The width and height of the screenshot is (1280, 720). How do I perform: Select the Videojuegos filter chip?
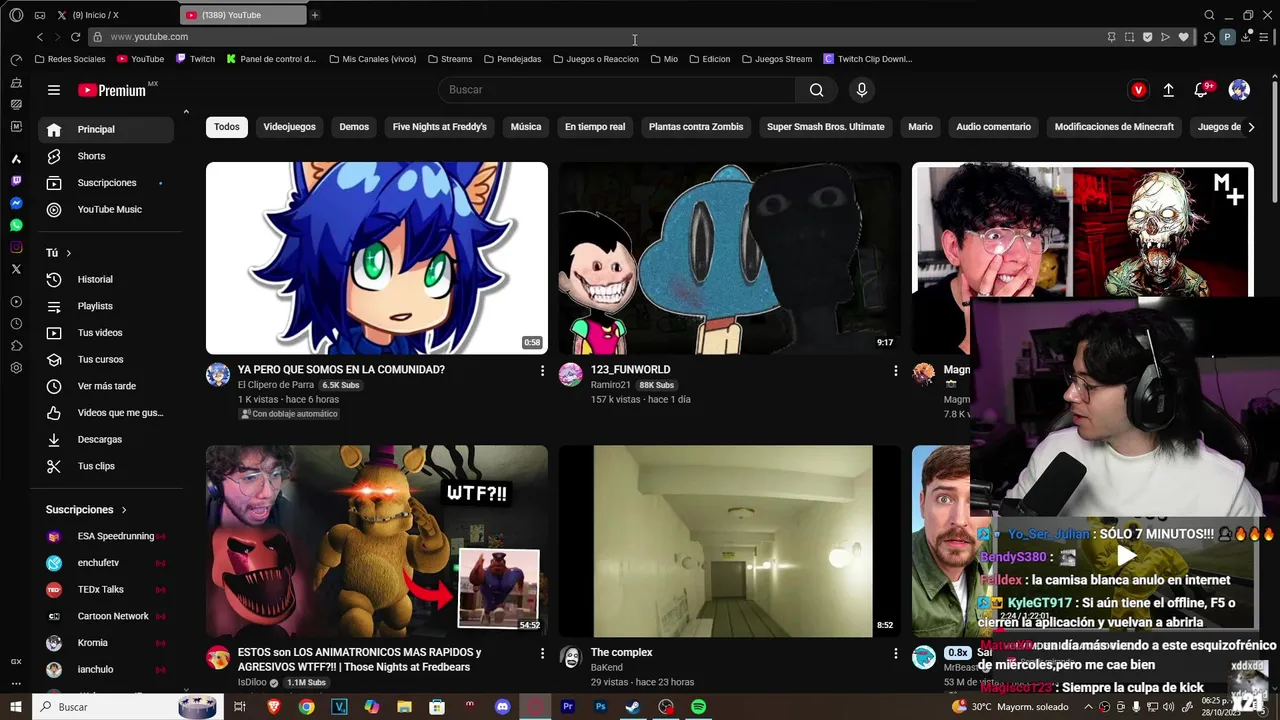289,127
